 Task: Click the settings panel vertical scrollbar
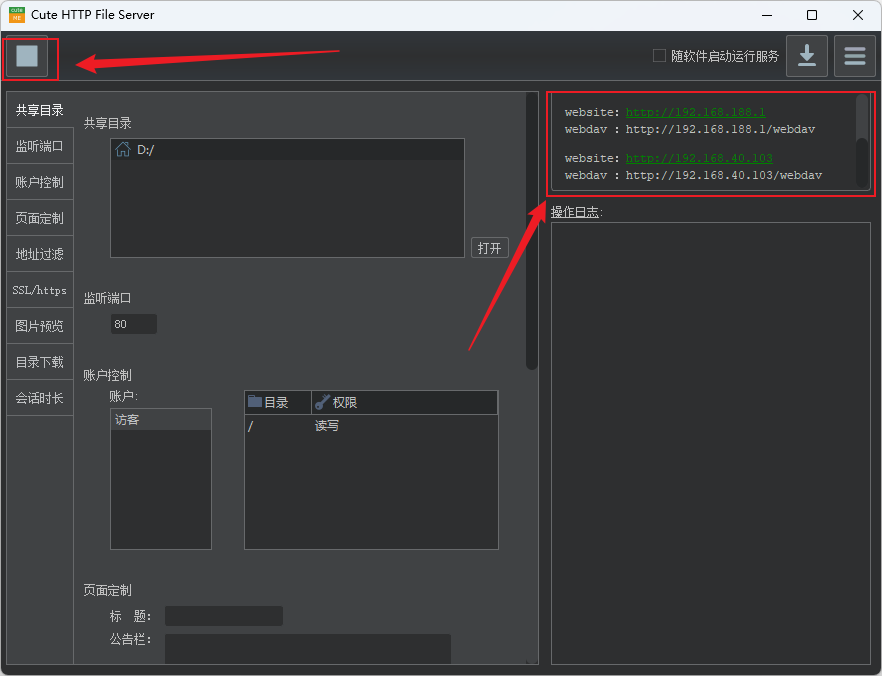tap(532, 231)
